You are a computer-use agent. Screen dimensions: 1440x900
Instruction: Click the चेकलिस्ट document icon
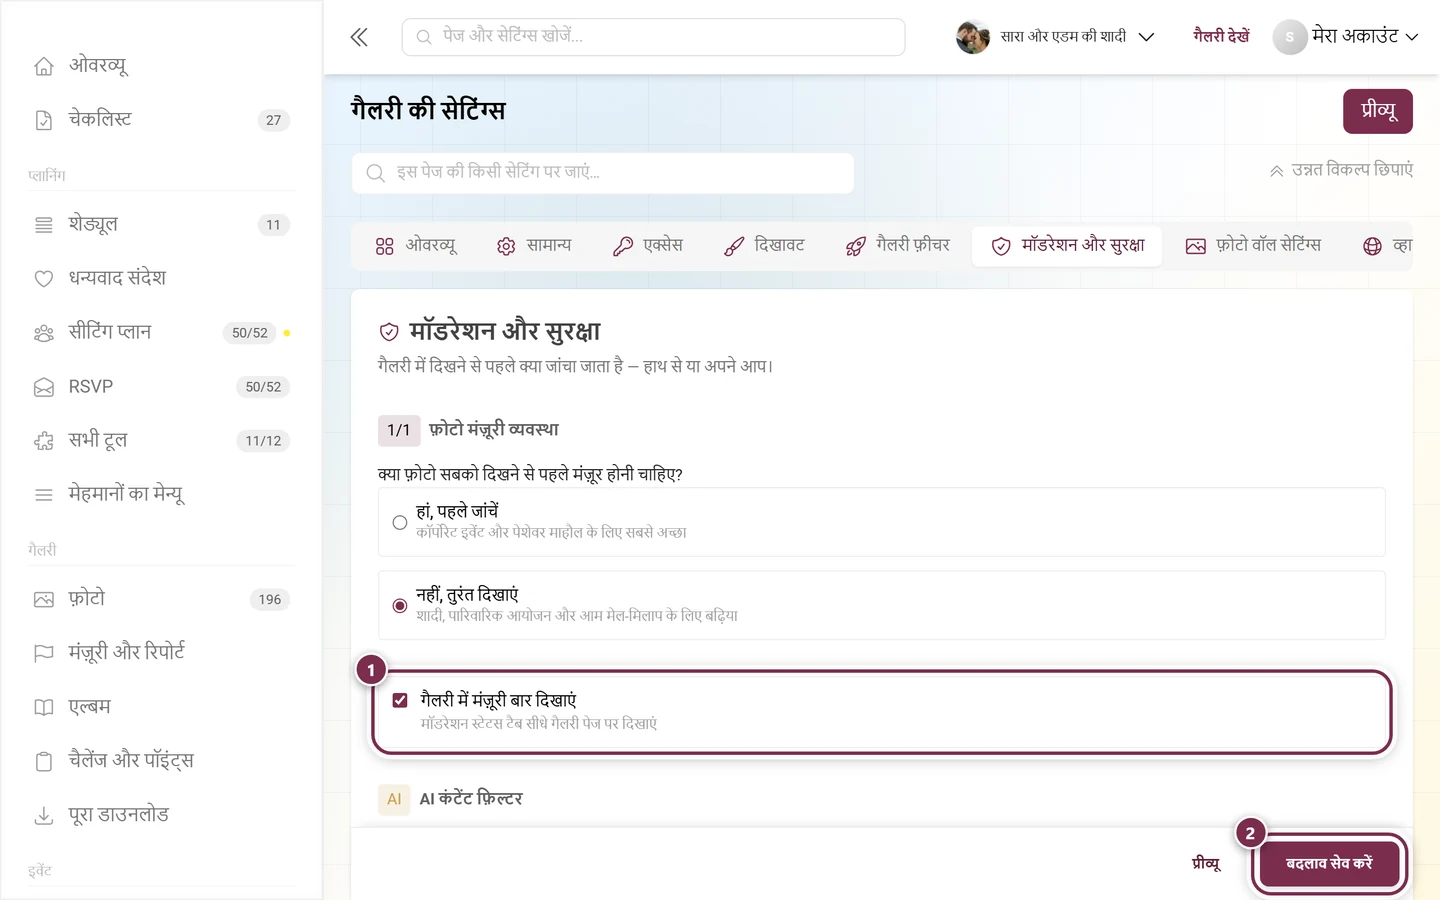(44, 120)
